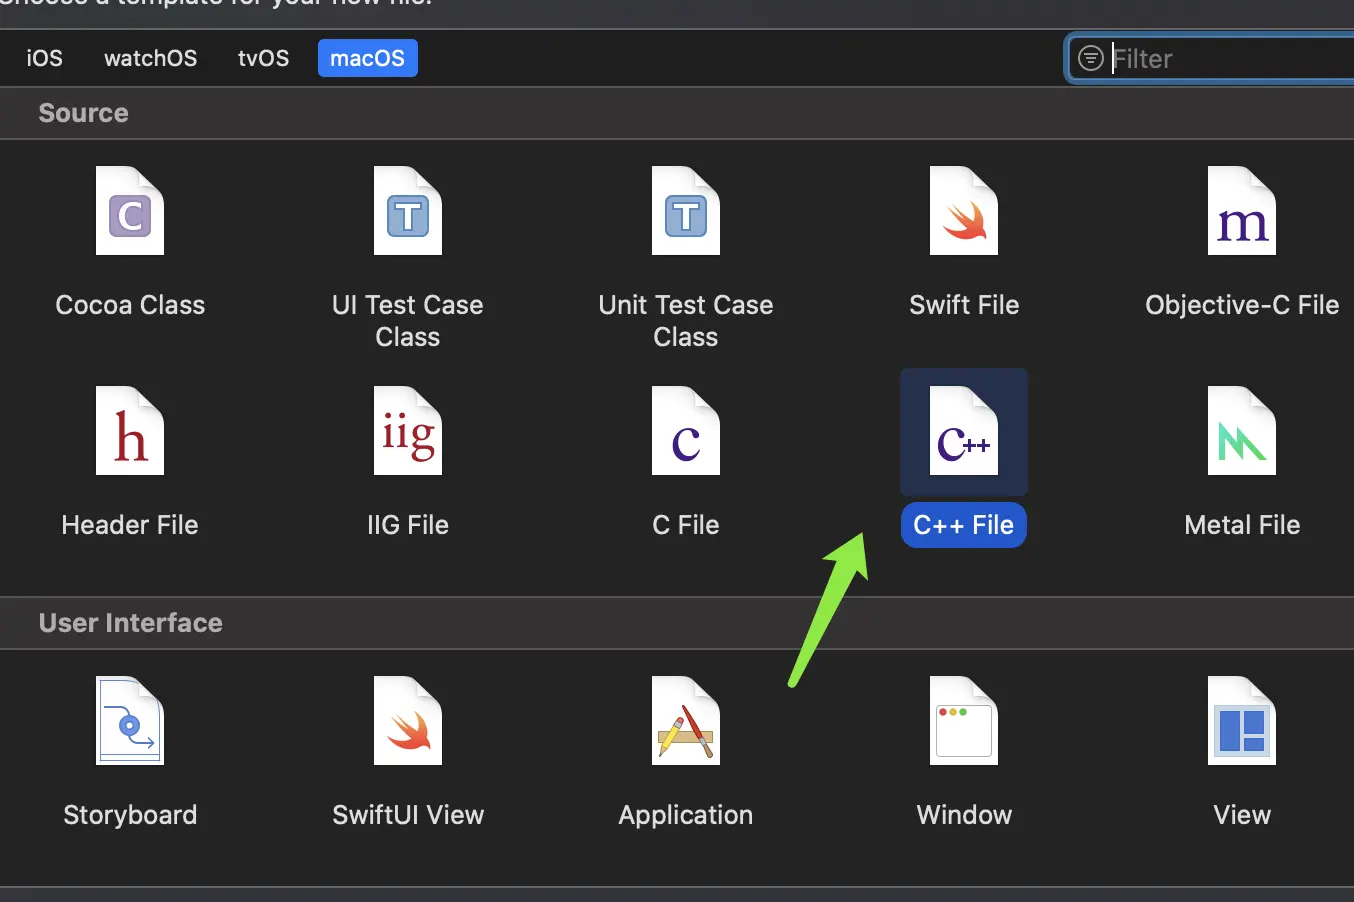Click the "Window" label
This screenshot has width=1354, height=902.
point(964,815)
